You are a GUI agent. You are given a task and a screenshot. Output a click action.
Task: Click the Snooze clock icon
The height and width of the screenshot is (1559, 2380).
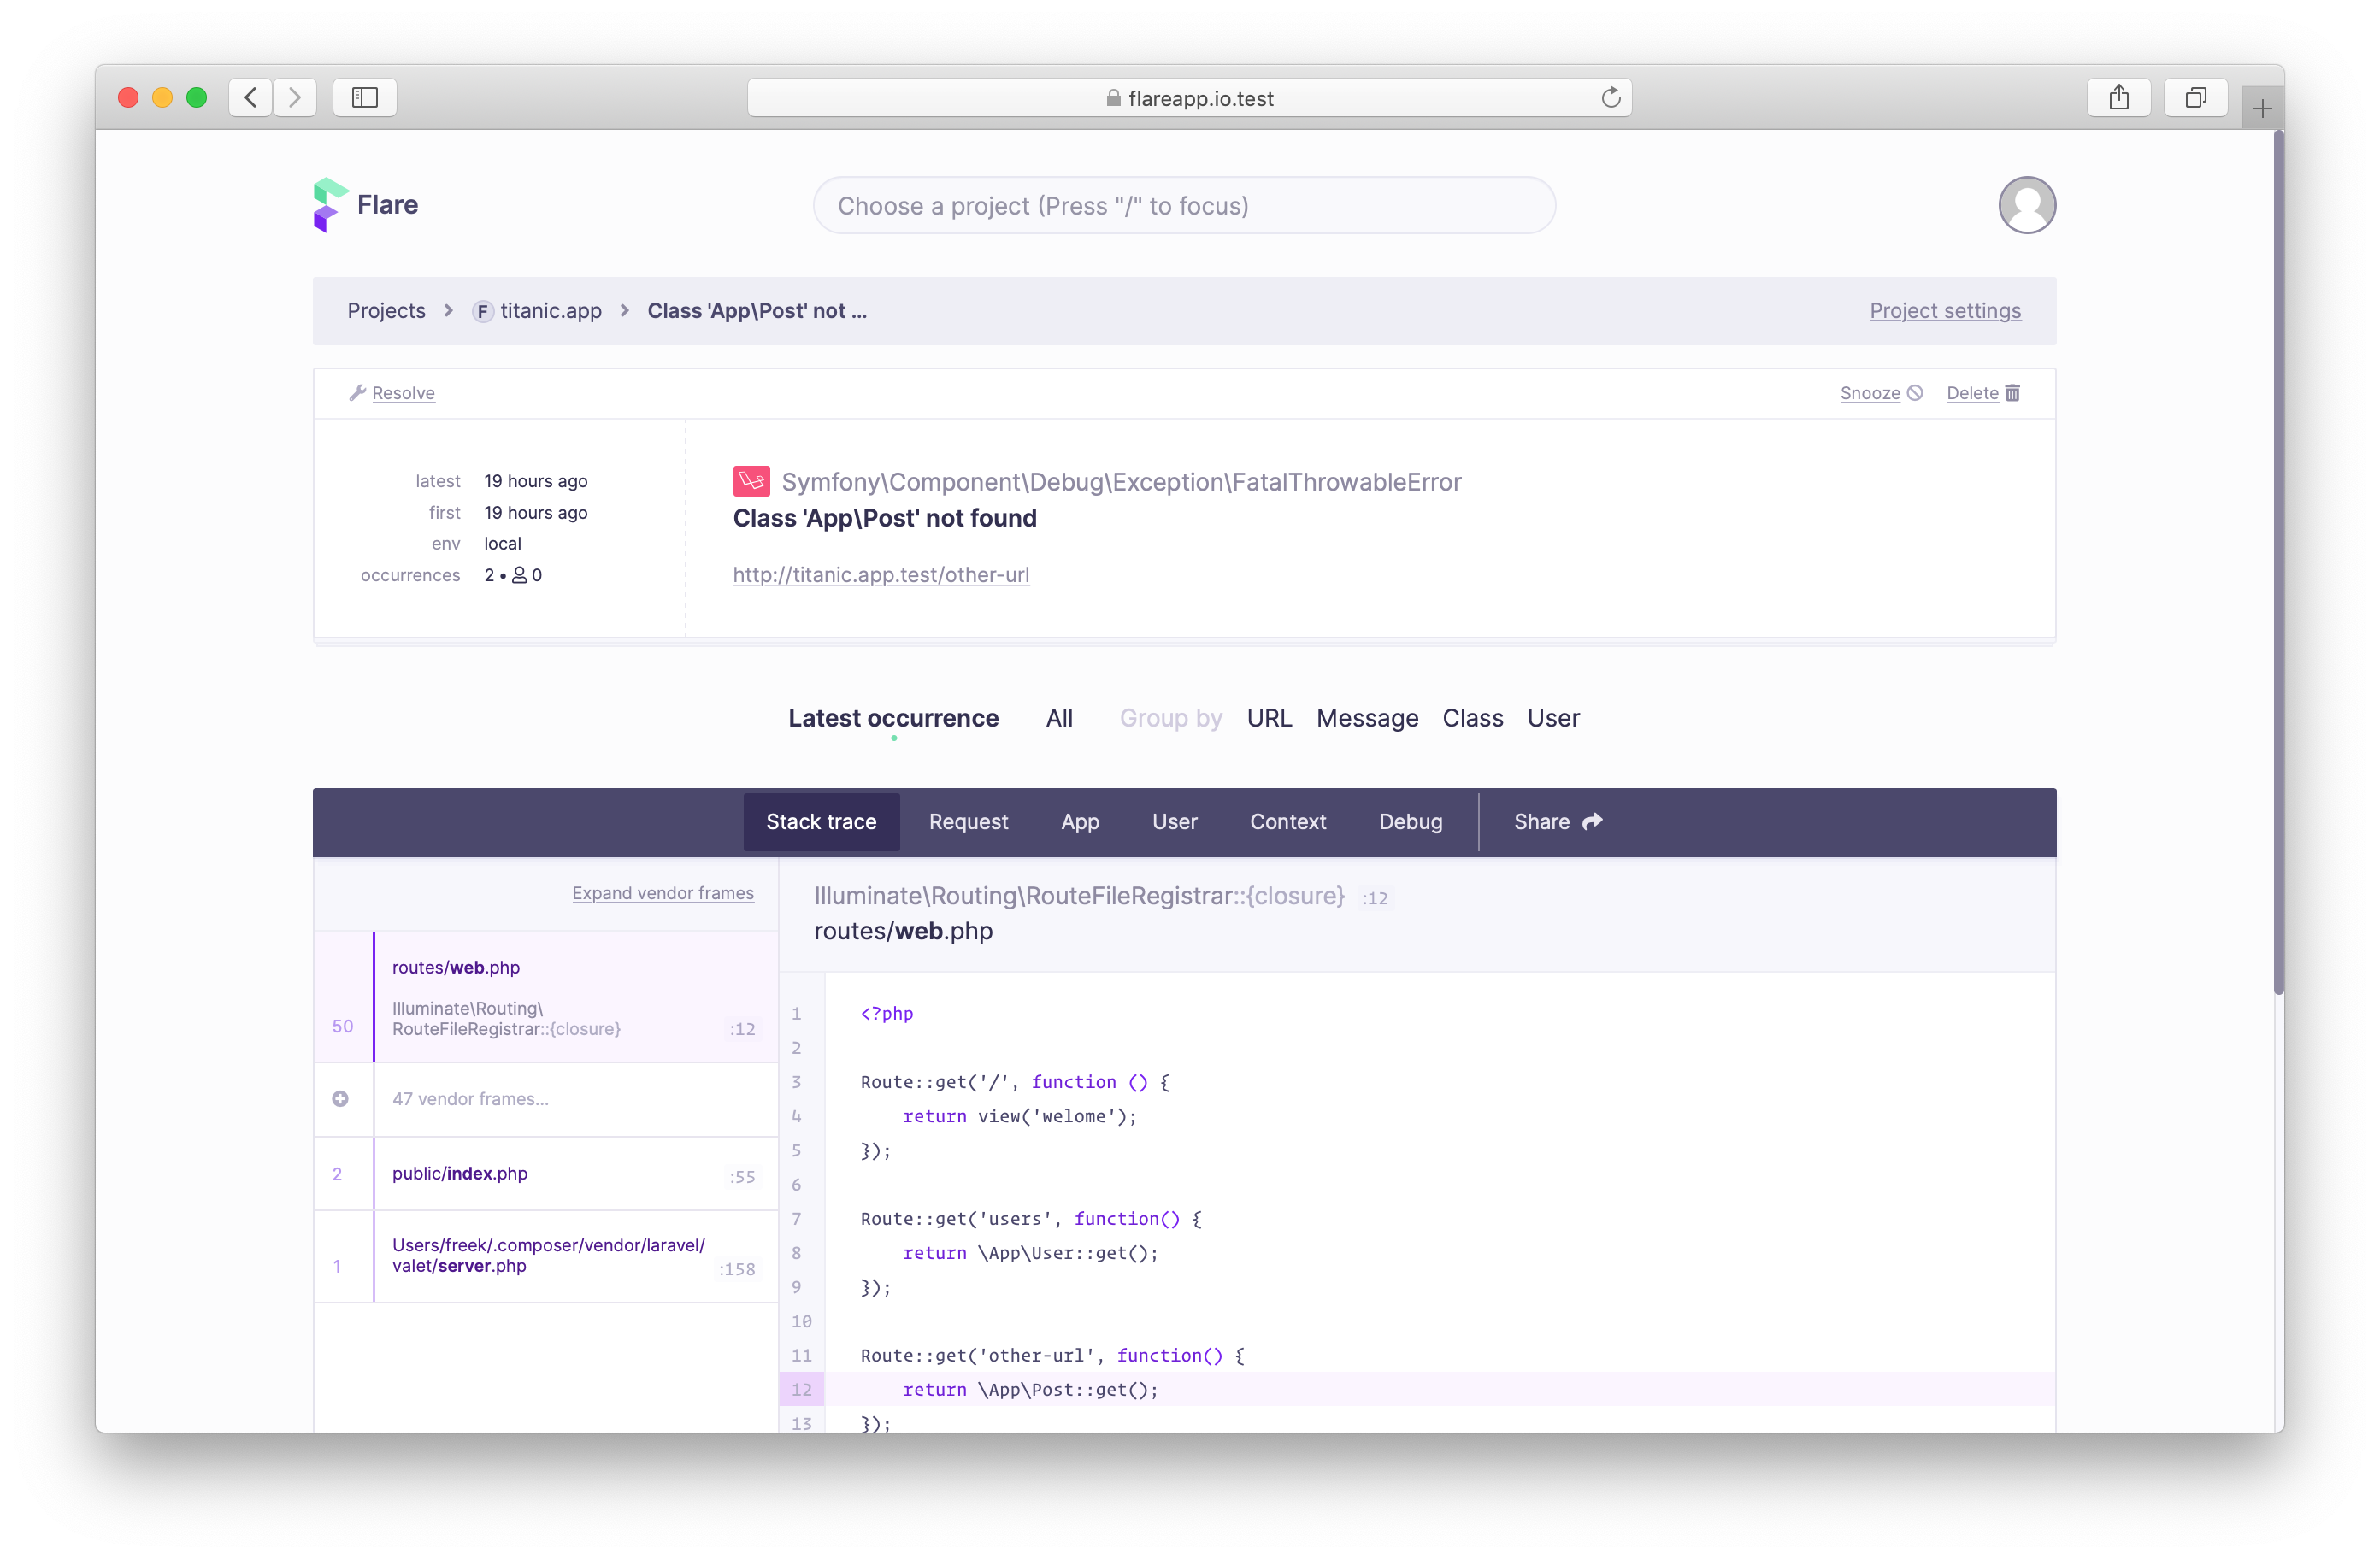click(1916, 391)
